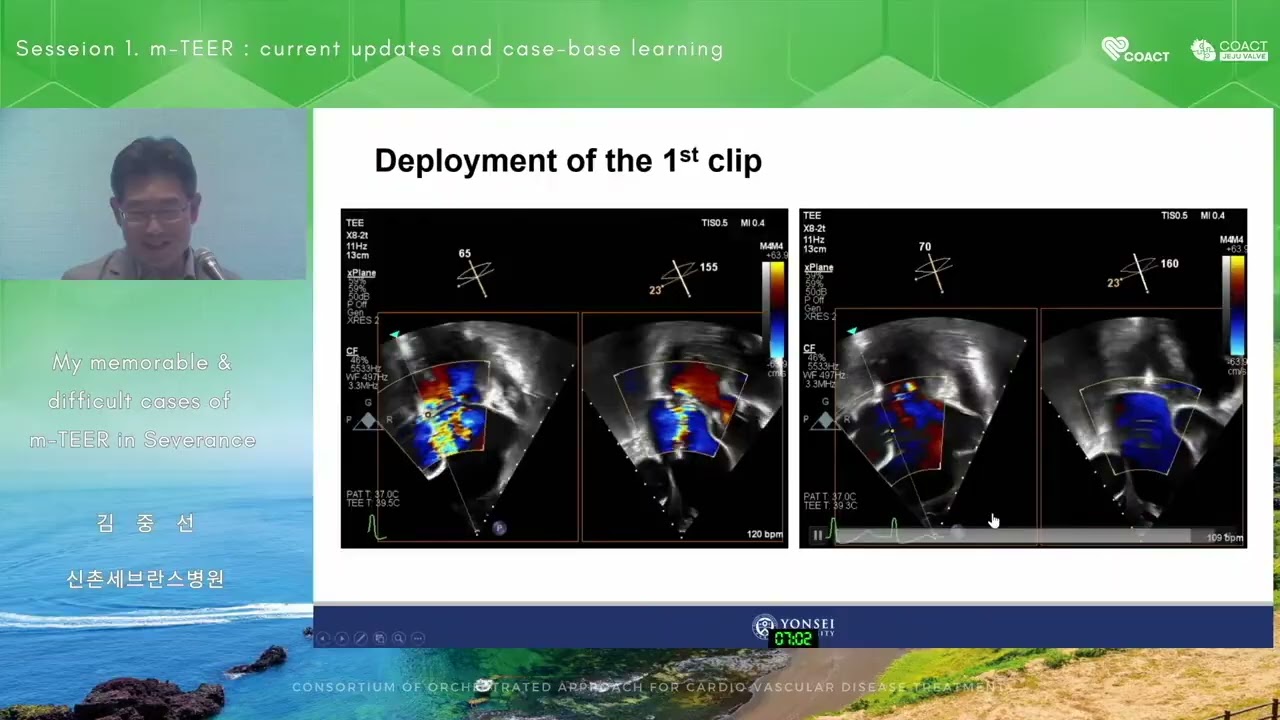
Task: Click the round 'P' marker on left echo clip
Action: (499, 528)
